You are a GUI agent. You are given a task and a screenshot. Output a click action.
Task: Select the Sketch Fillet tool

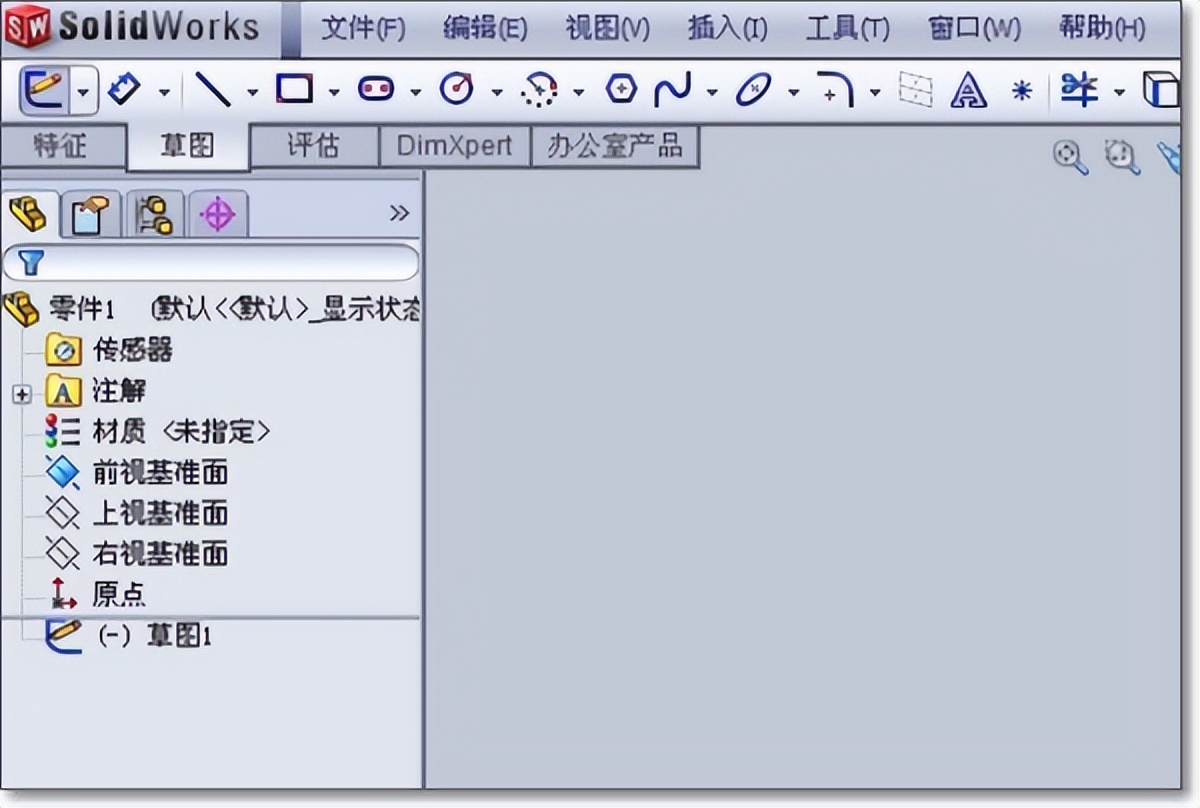(837, 88)
